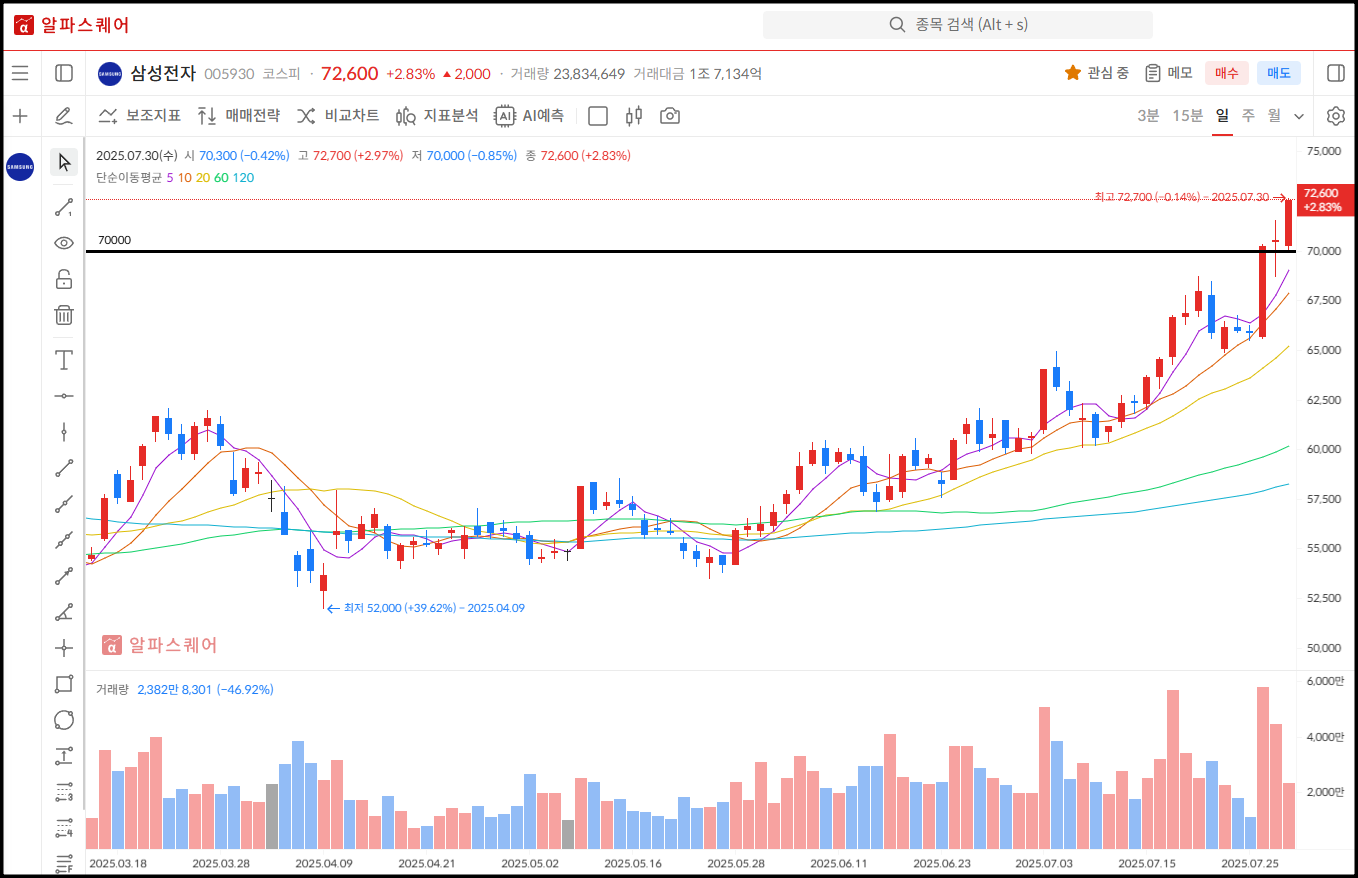The image size is (1358, 878).
Task: Select the cursor pointer tool
Action: coord(64,162)
